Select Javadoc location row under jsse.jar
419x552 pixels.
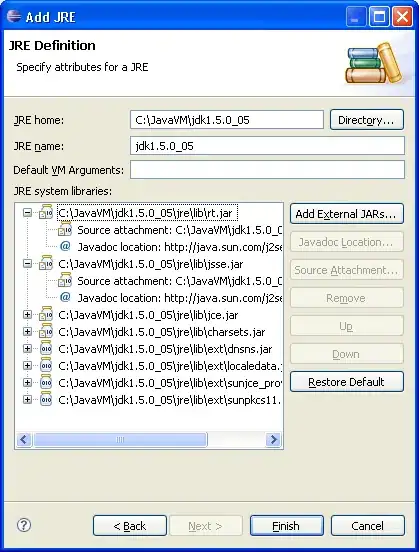pyautogui.click(x=180, y=298)
